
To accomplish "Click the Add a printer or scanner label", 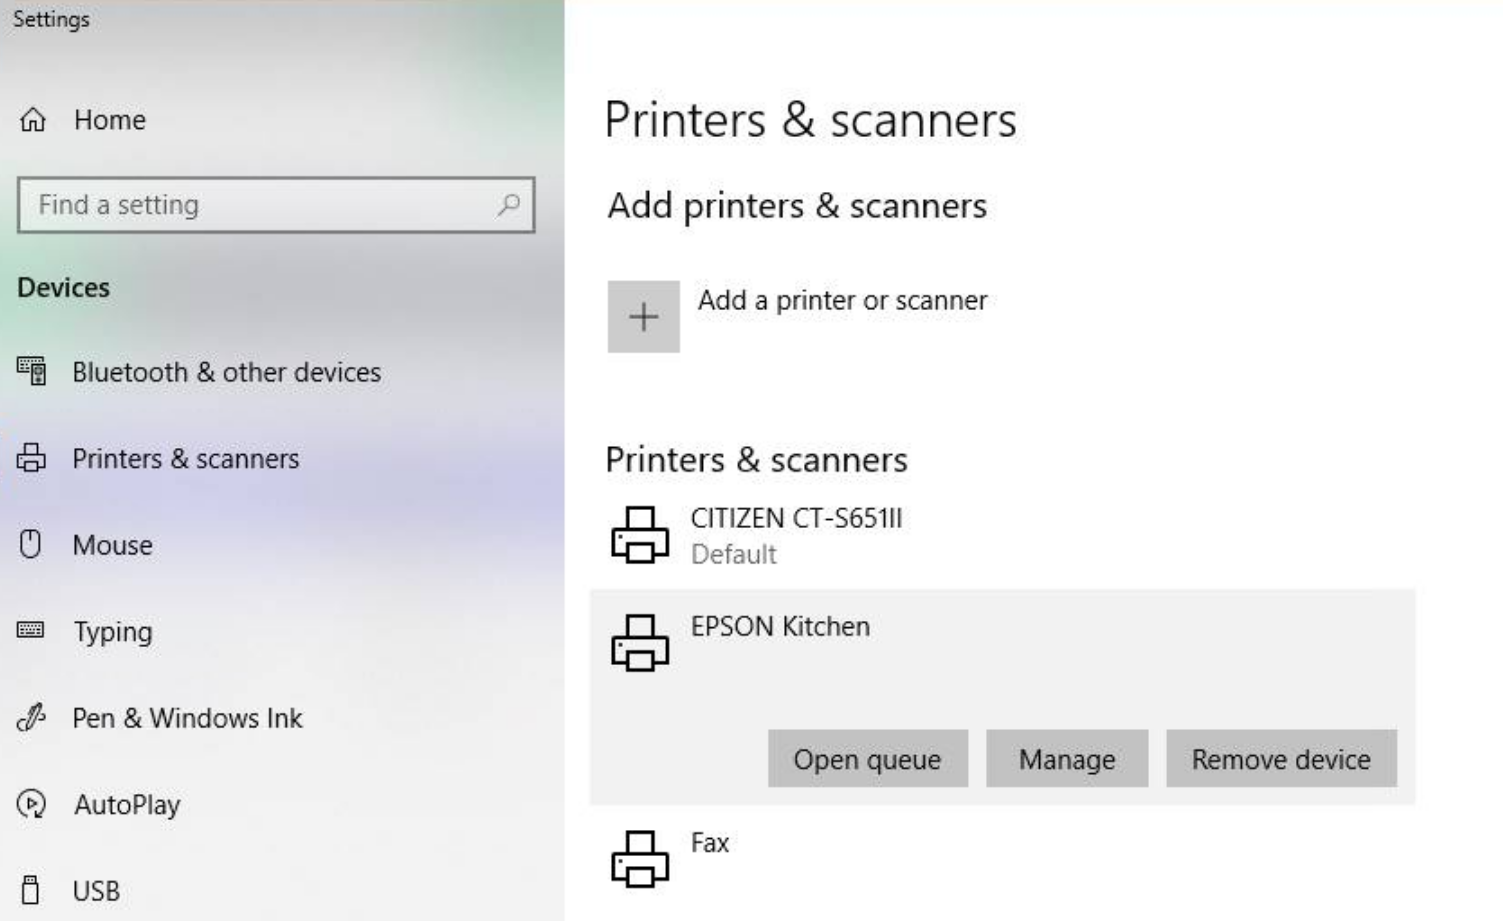I will 843,300.
